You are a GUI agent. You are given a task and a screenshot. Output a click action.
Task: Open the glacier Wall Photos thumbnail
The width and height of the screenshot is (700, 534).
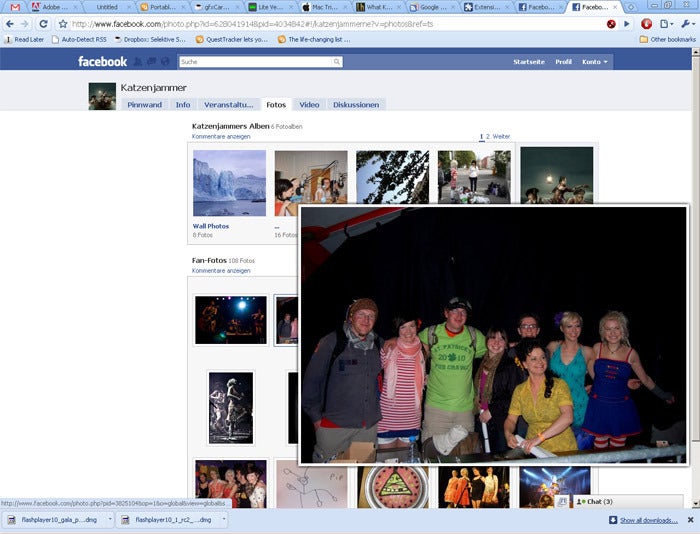229,183
